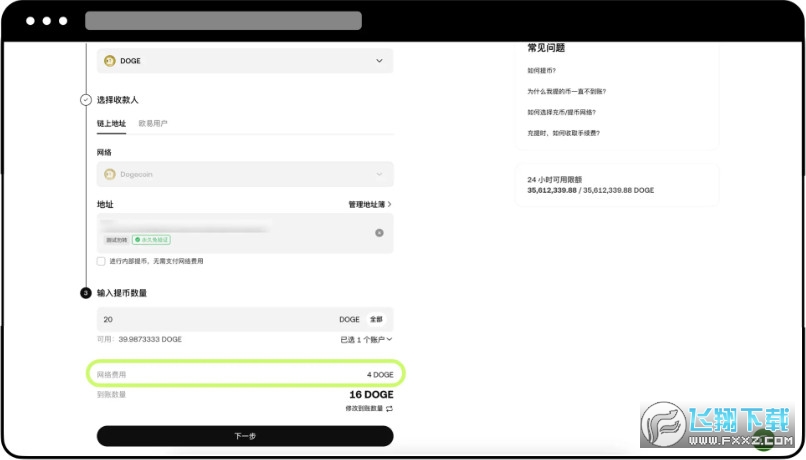The image size is (806, 460).
Task: Open 管理地址簿 address book link
Action: [x=369, y=204]
